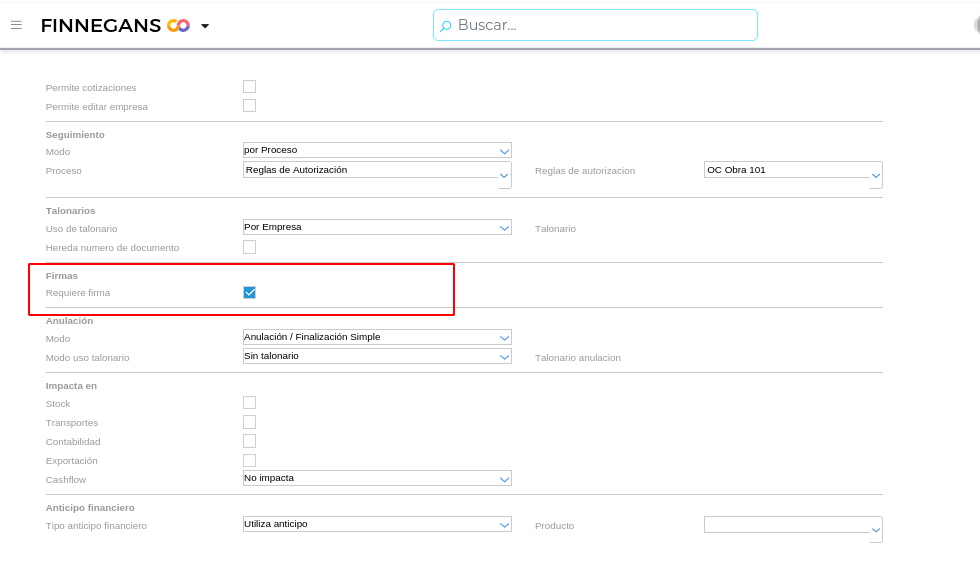Open Reglas de autorizacion dropdown OC Obra 101

(x=792, y=174)
